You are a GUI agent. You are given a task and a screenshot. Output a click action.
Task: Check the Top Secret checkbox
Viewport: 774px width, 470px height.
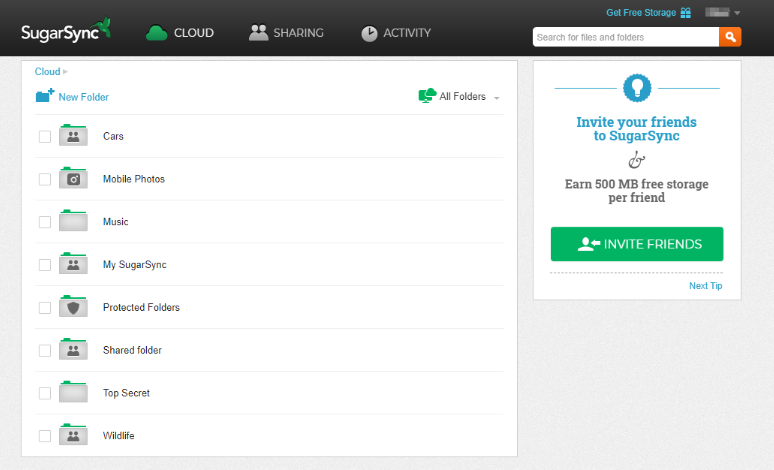tap(45, 393)
